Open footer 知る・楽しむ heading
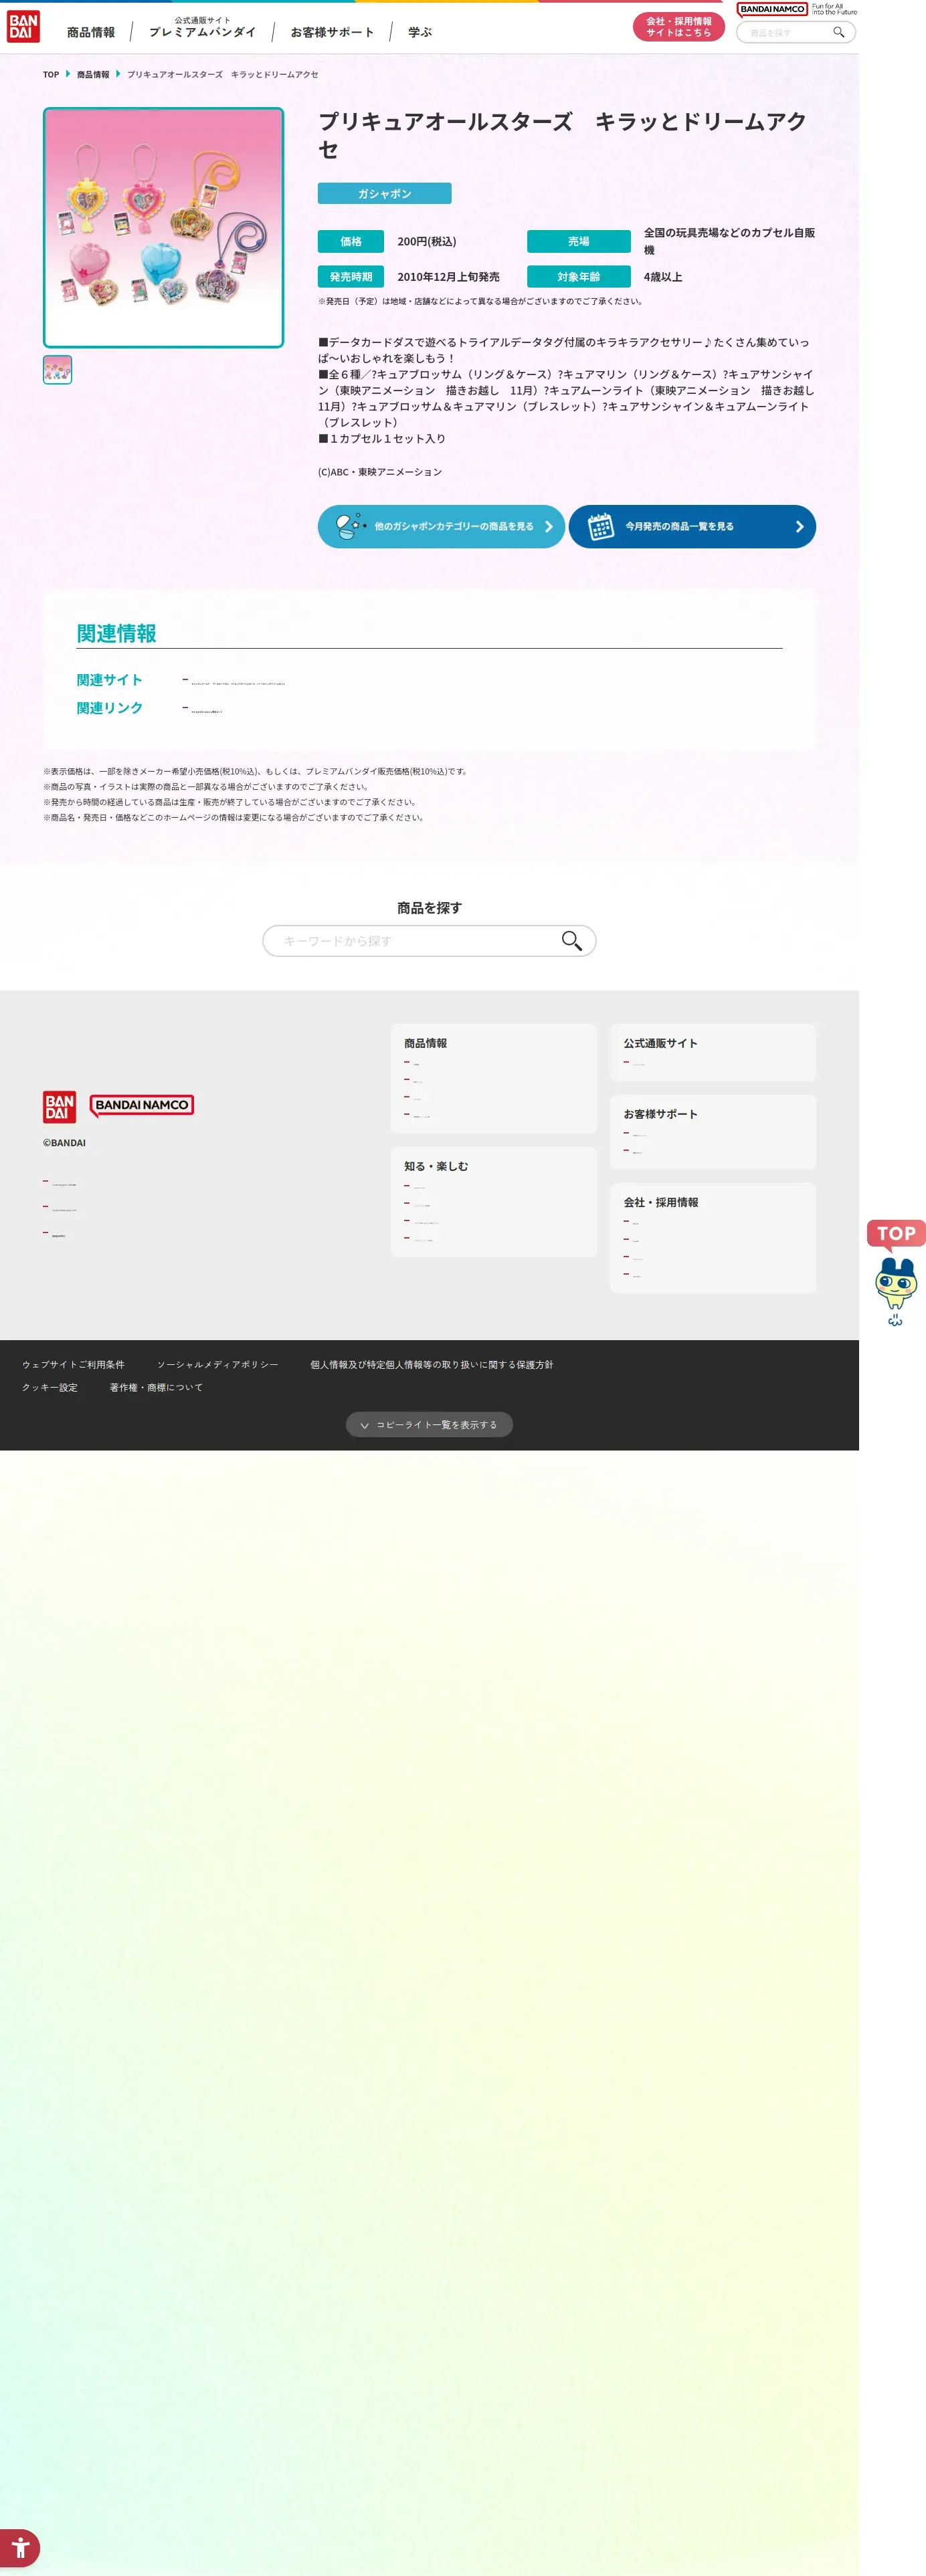Image resolution: width=926 pixels, height=2576 pixels. pos(436,1166)
